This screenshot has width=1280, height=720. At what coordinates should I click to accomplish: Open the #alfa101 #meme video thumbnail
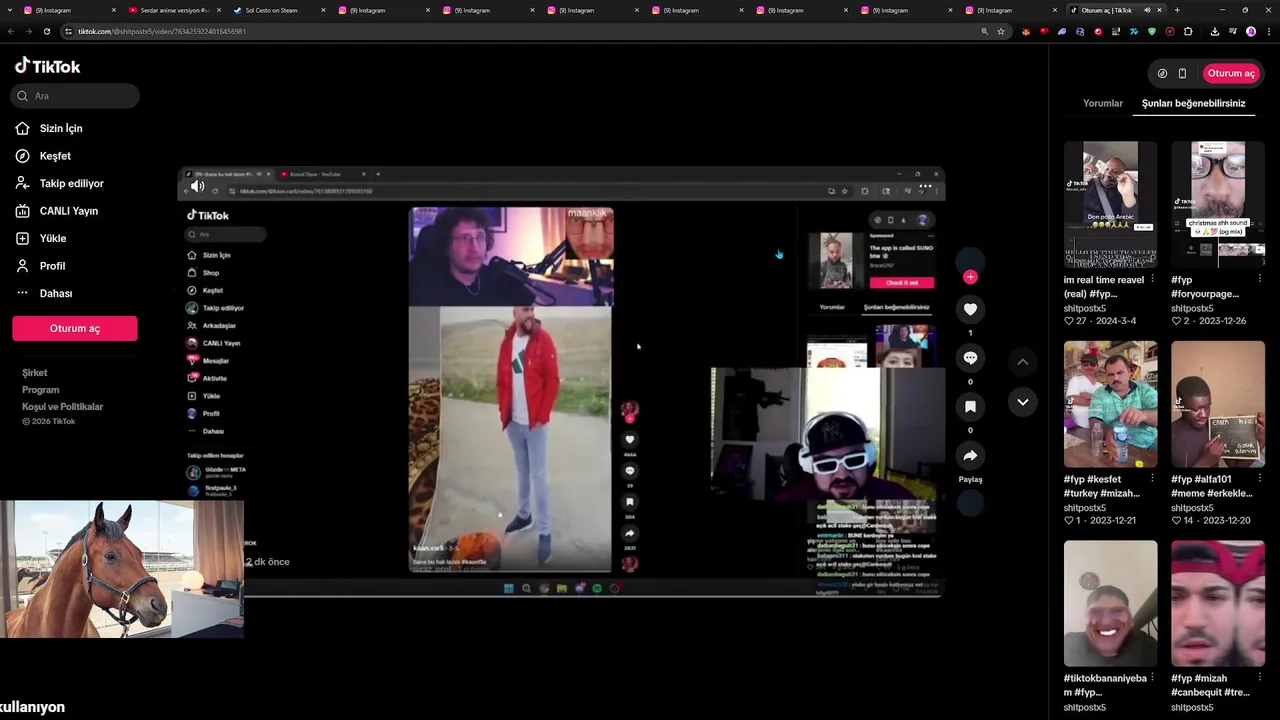(1218, 404)
